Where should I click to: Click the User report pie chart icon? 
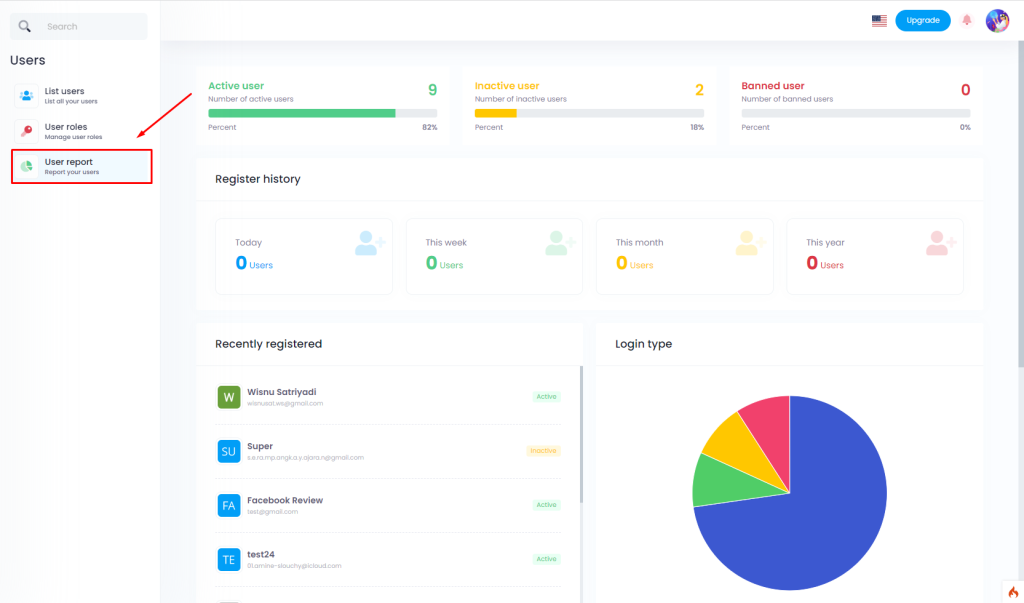click(27, 166)
